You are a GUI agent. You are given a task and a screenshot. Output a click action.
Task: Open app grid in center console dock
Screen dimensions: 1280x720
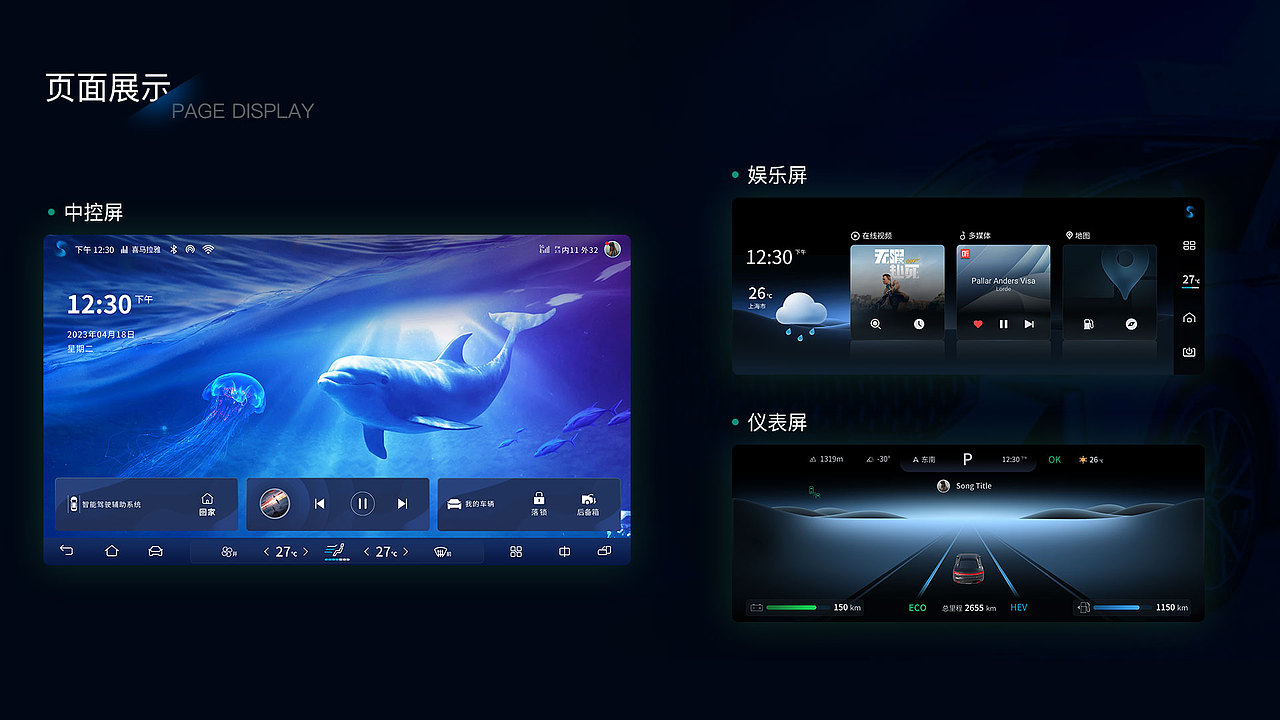516,551
